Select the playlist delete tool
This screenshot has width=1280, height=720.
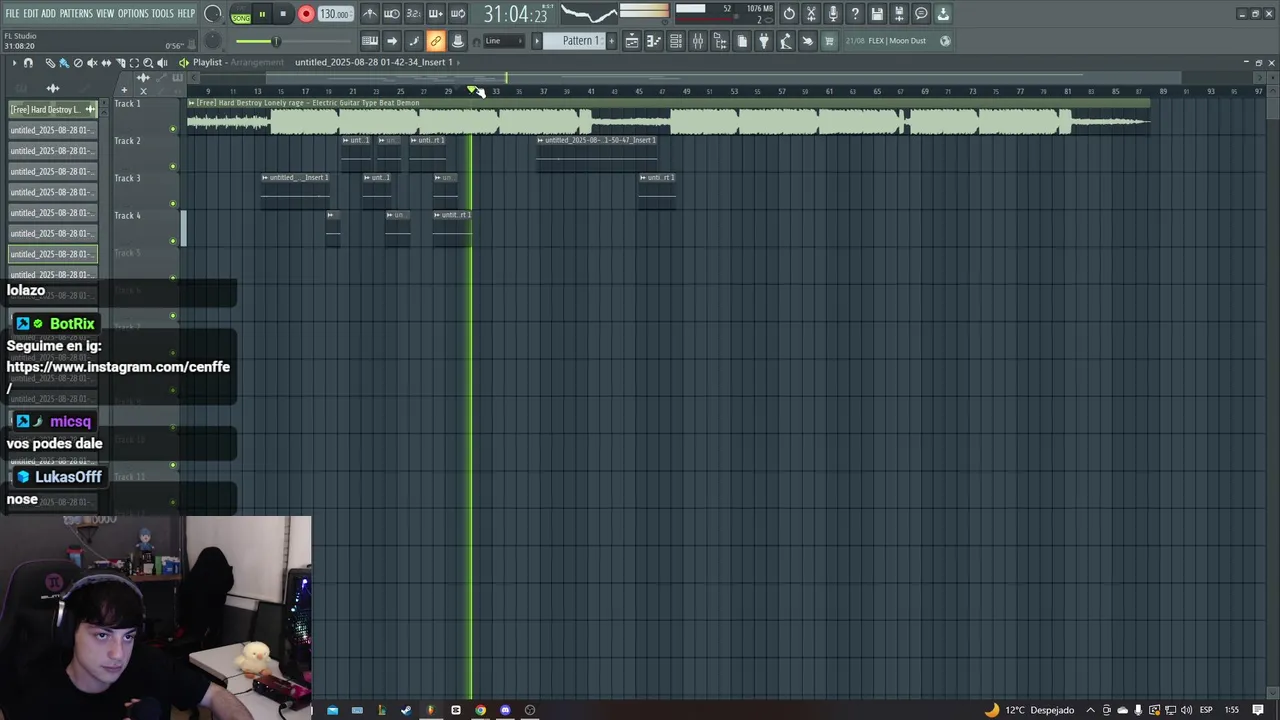click(78, 63)
